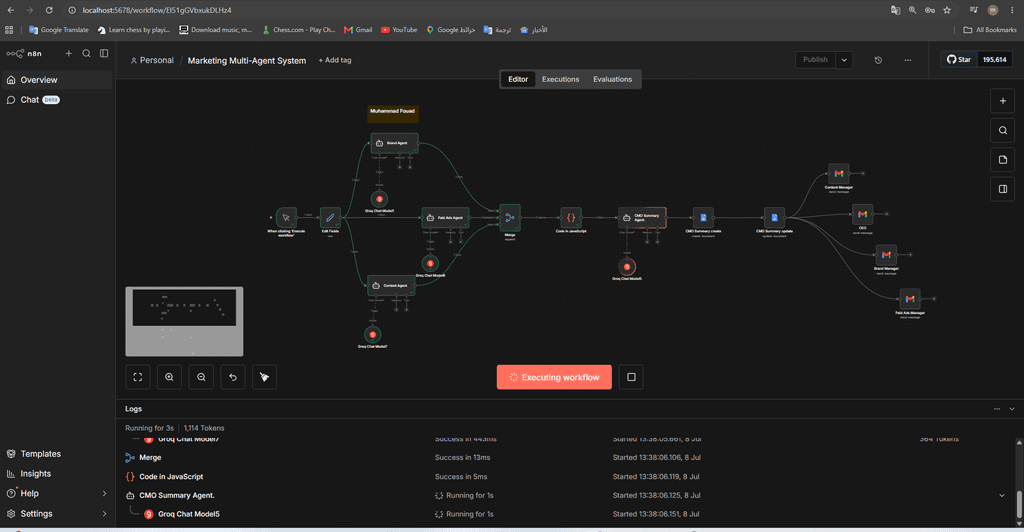Open Templates in sidebar
Viewport: 1024px width, 532px height.
pos(57,454)
